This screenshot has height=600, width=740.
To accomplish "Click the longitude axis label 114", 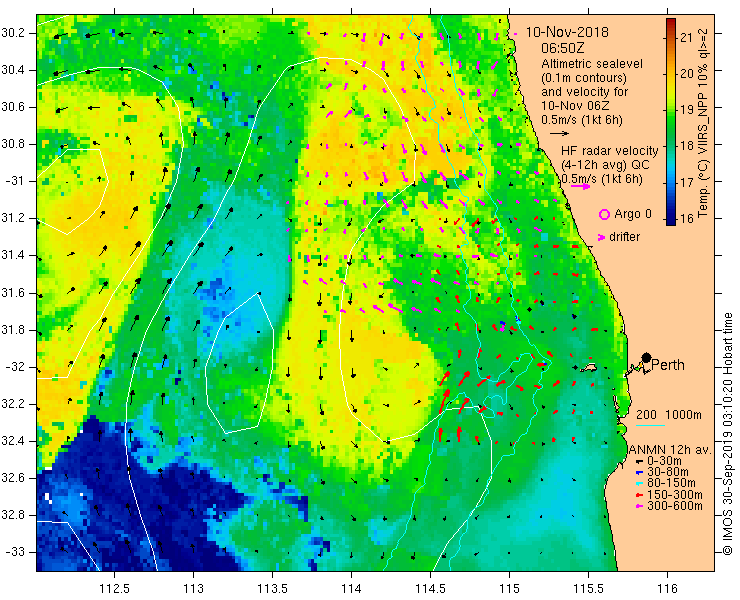I will [351, 588].
